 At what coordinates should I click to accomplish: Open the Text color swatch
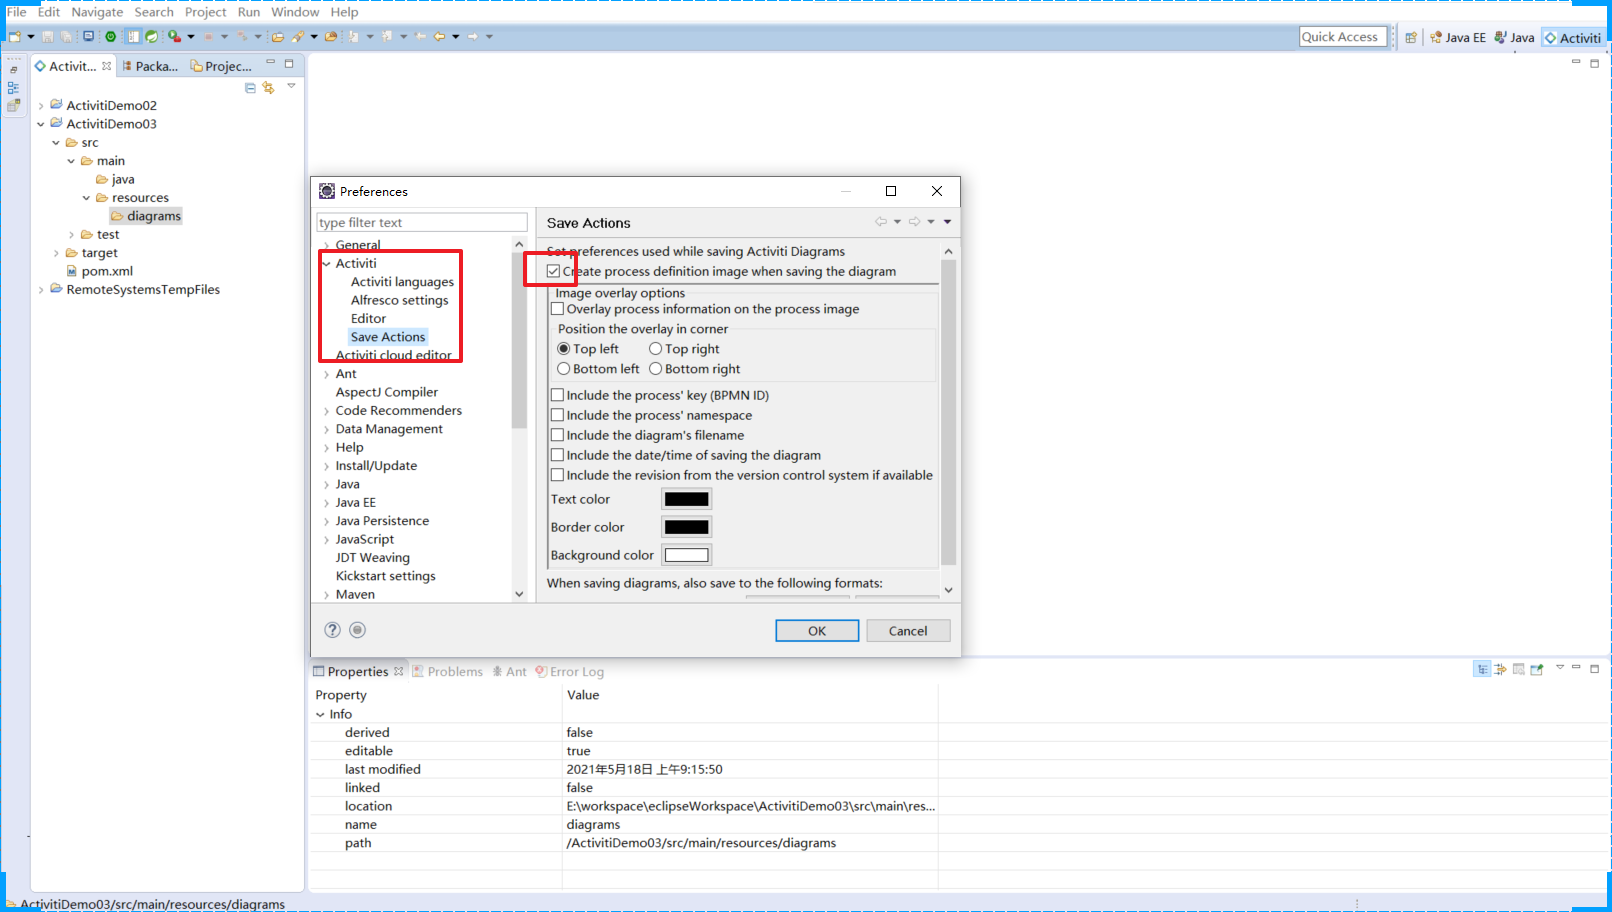[x=687, y=499]
